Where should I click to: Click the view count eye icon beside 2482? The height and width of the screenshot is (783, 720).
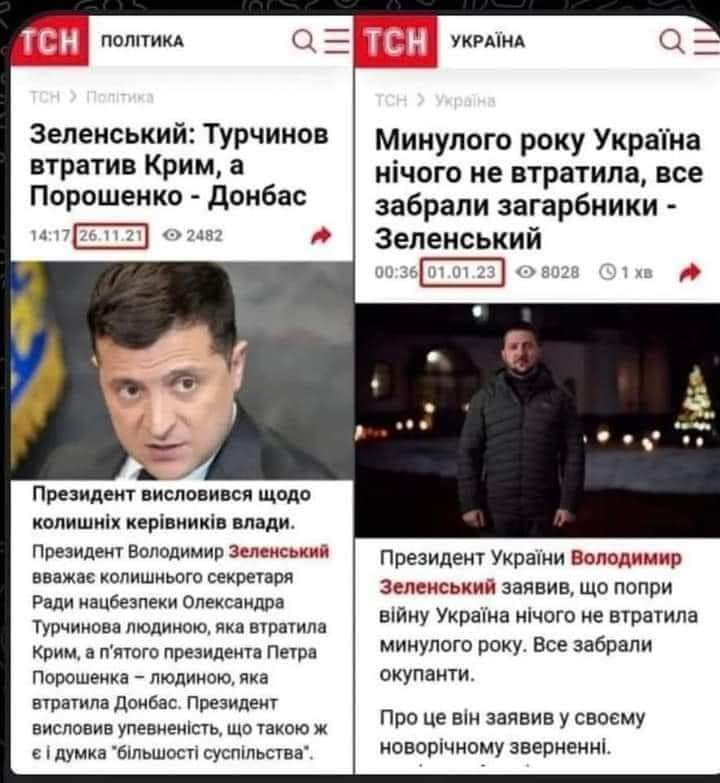(x=172, y=235)
